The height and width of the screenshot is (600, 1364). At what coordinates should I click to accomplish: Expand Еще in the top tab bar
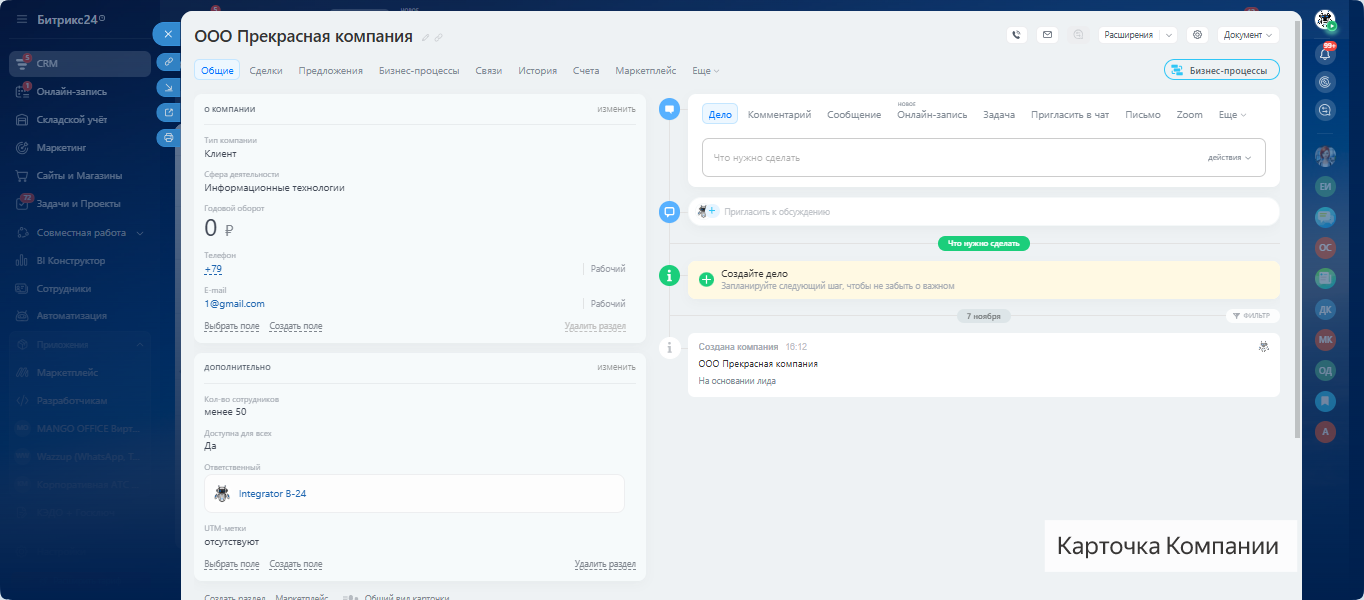[705, 71]
